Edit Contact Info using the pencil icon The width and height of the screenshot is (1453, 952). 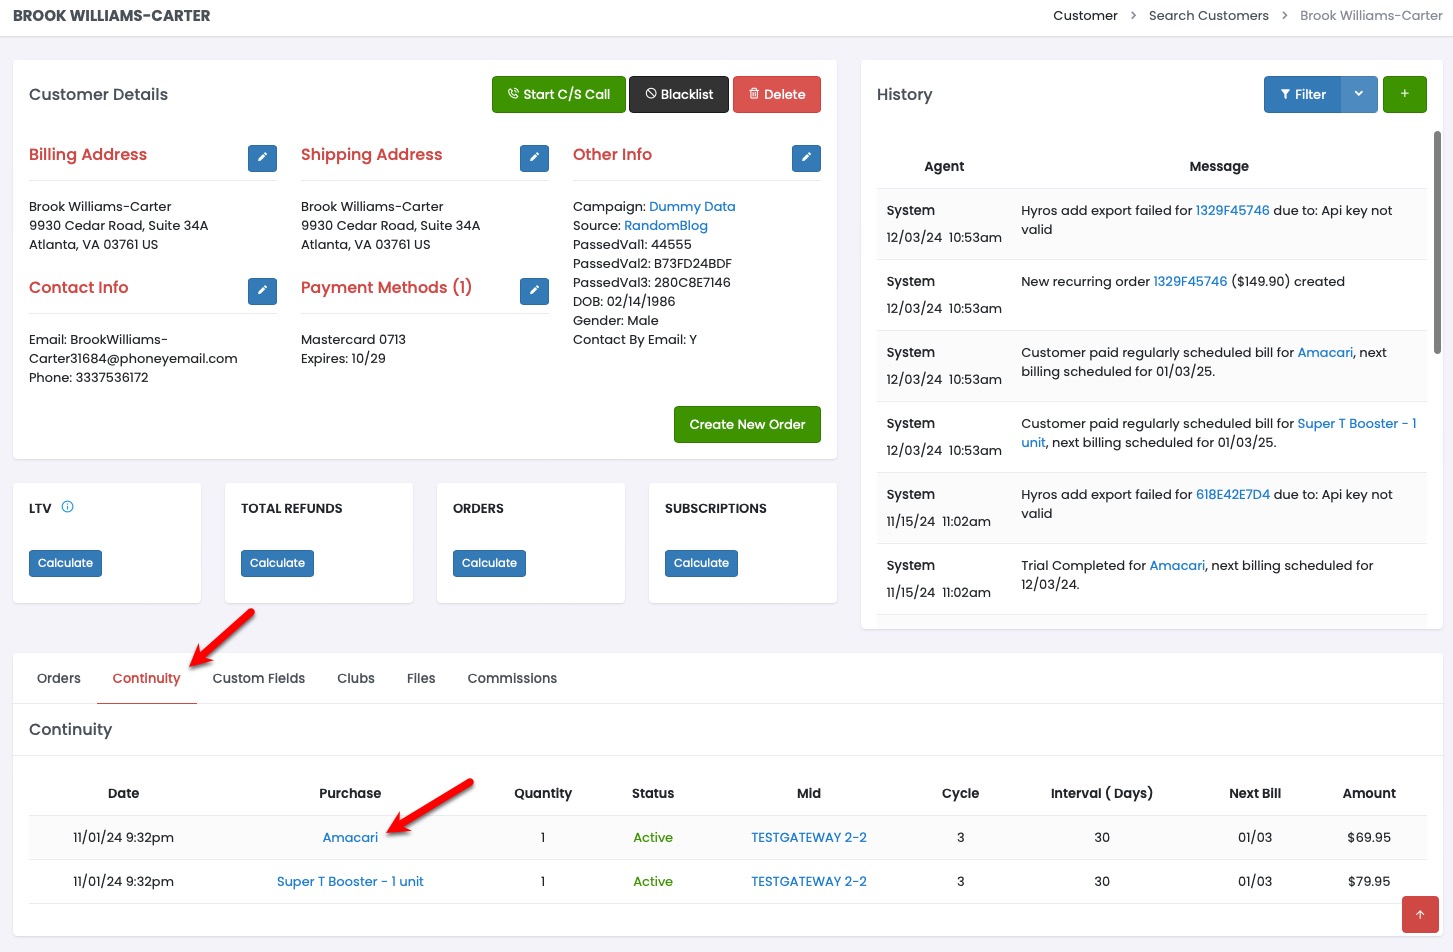click(262, 291)
